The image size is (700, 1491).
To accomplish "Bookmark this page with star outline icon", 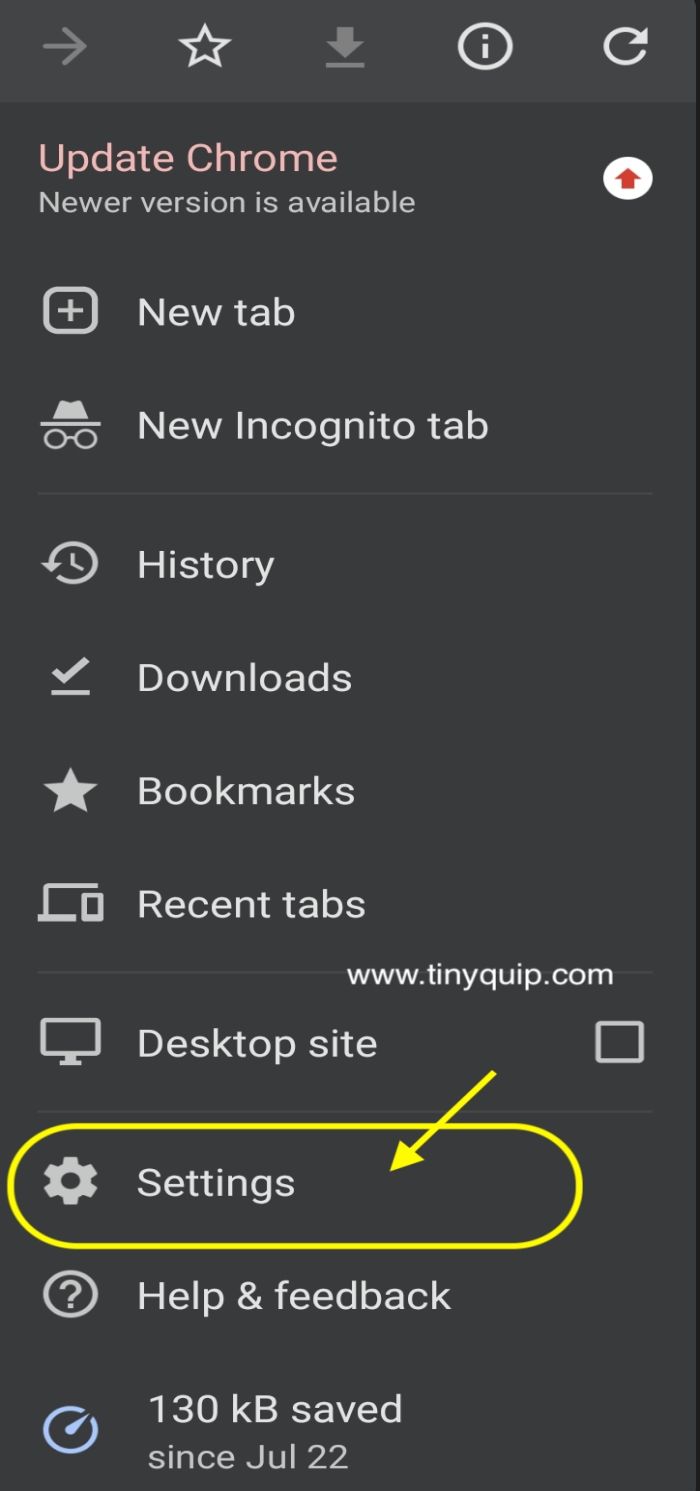I will 205,47.
